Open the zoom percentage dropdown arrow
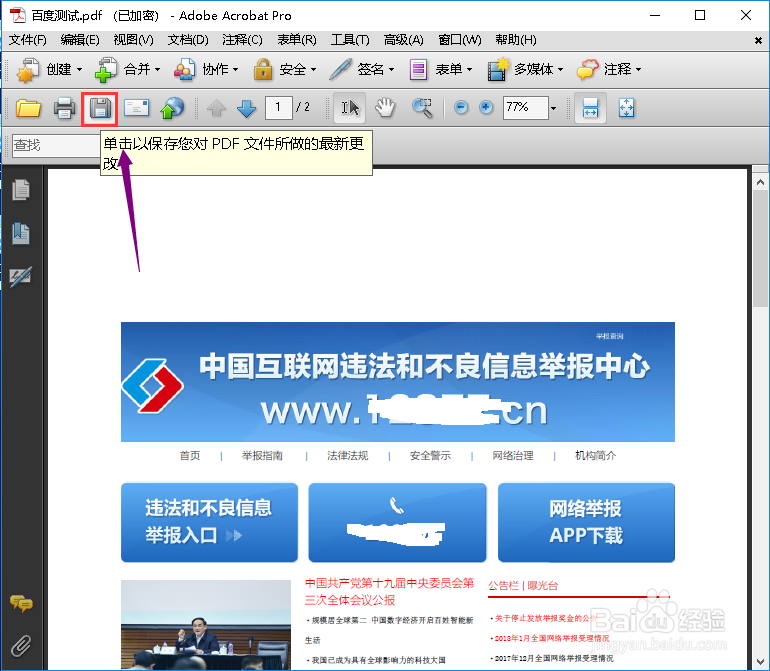The image size is (770, 671). (554, 108)
